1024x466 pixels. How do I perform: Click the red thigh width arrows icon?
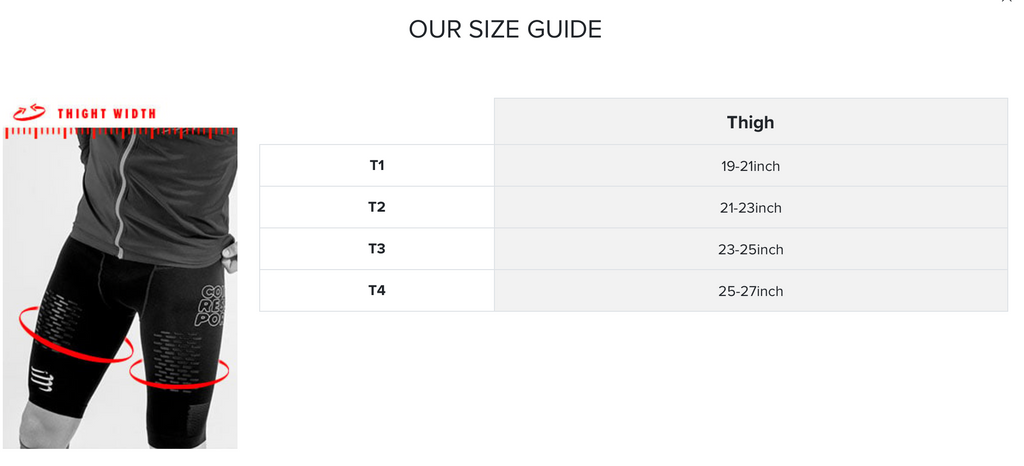[29, 113]
